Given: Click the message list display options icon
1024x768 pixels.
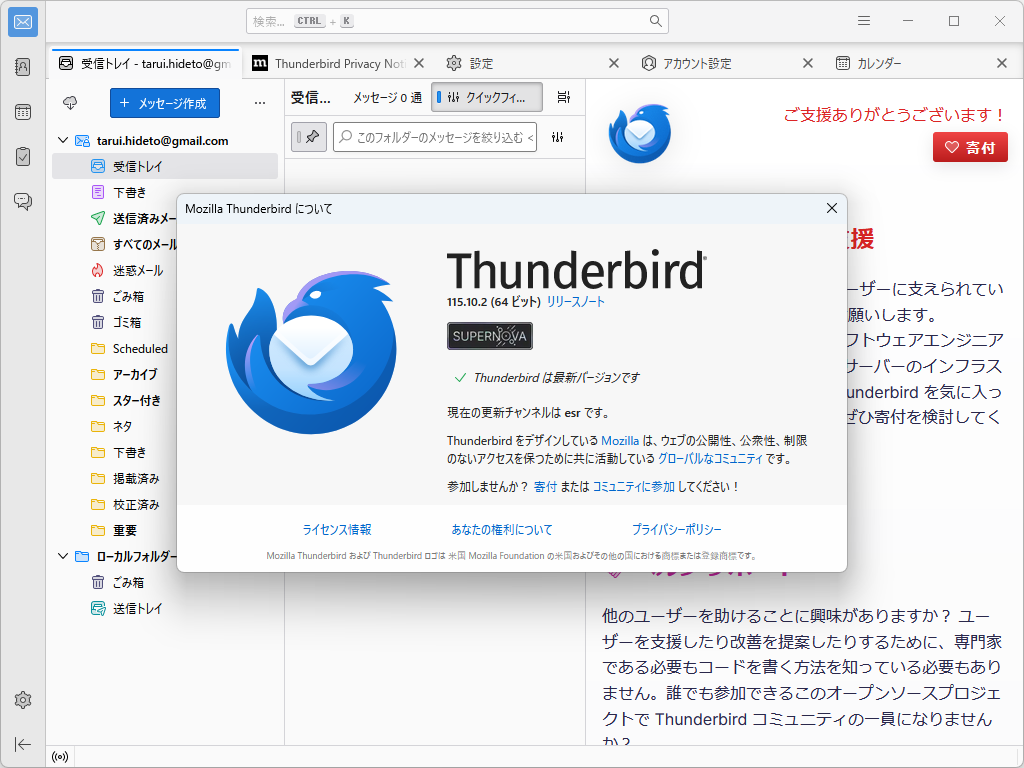Looking at the screenshot, I should 563,97.
